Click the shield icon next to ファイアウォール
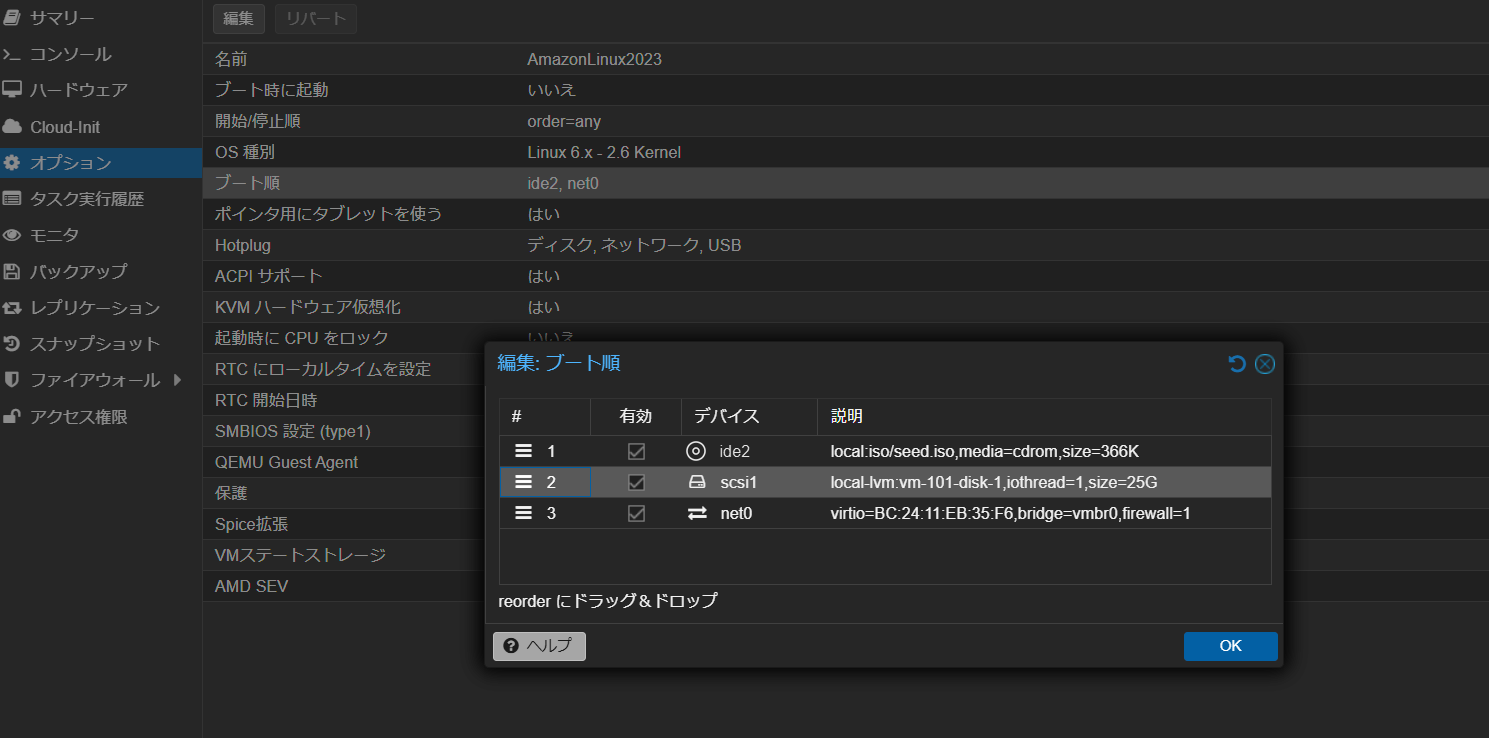1489x738 pixels. tap(12, 380)
